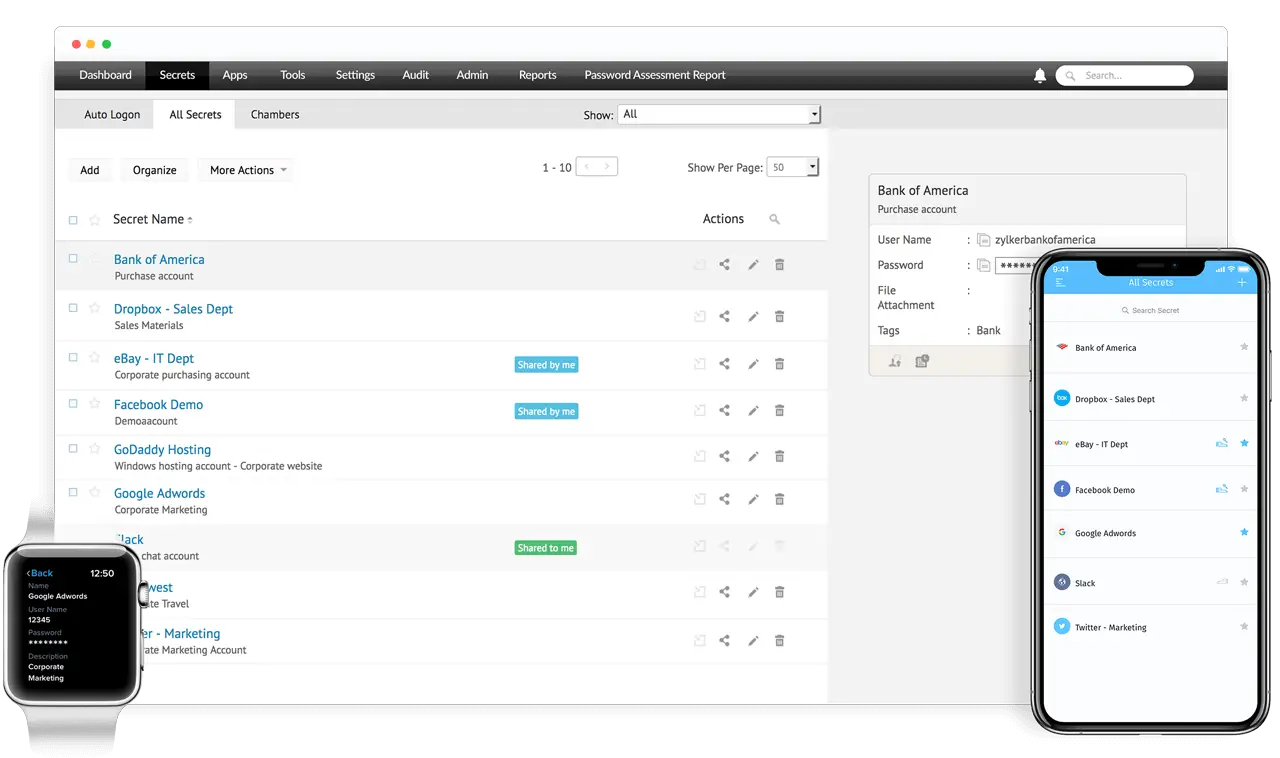
Task: Open the Dropbox - Sales Dept secret
Action: click(173, 309)
